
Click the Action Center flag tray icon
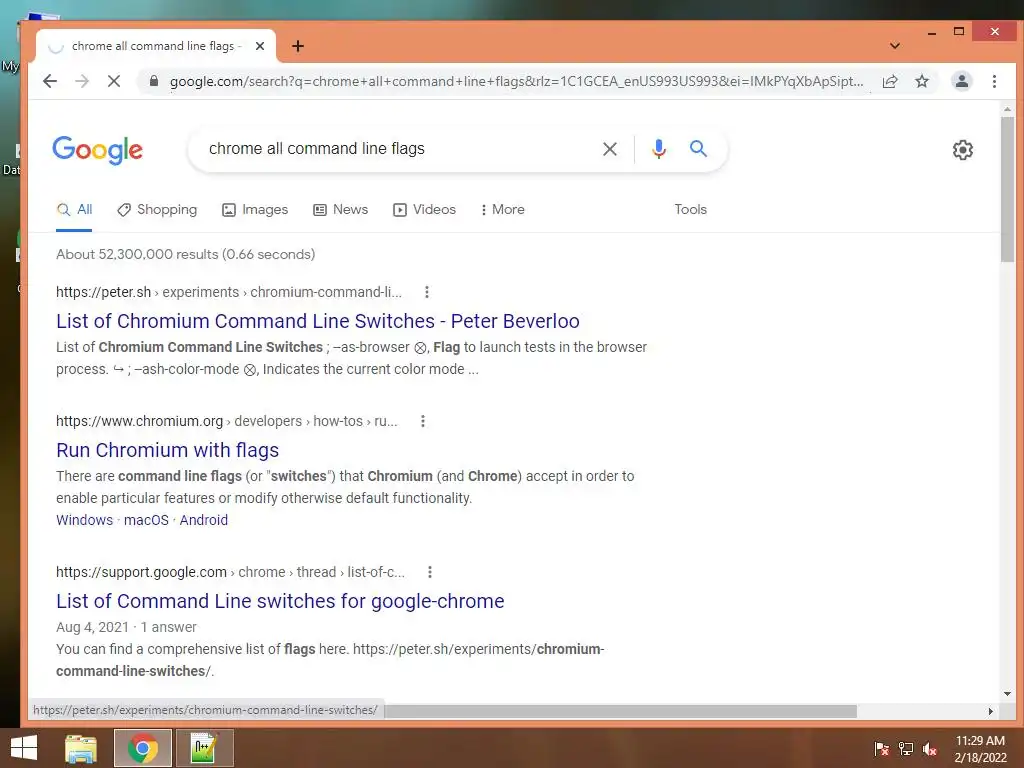[881, 749]
